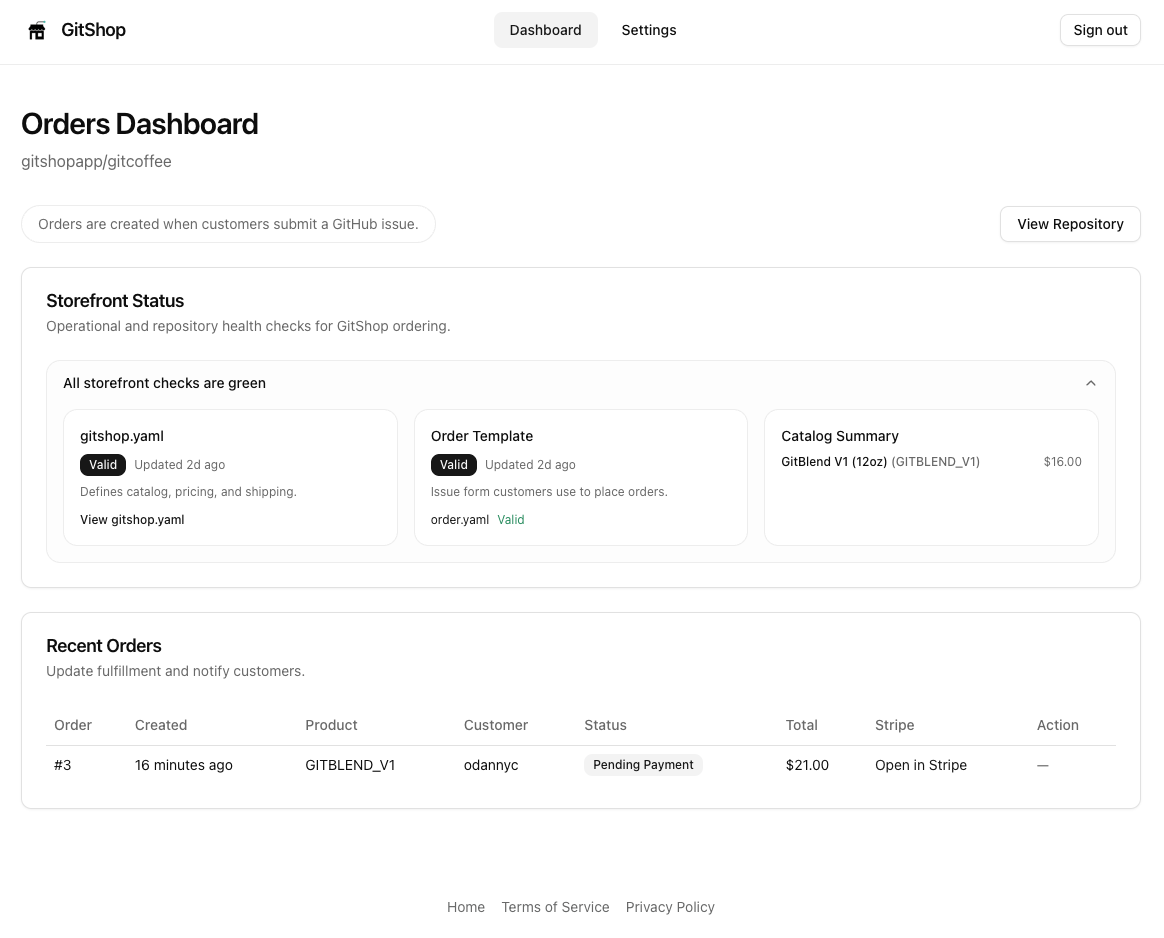1164x938 pixels.
Task: View the gitshop.yaml file
Action: pyautogui.click(x=132, y=519)
